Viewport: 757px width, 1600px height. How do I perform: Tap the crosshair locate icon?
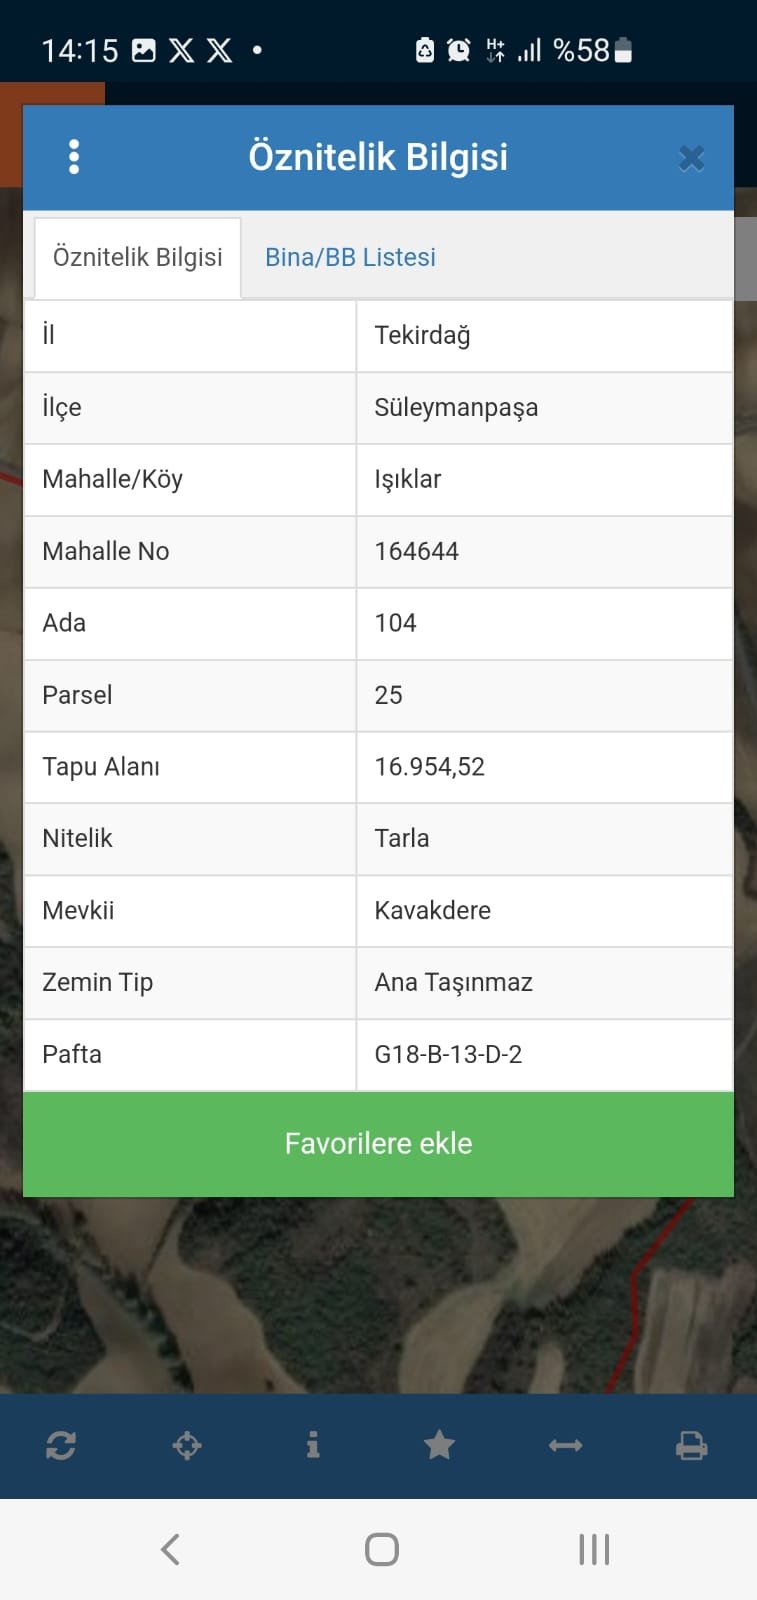tap(187, 1445)
